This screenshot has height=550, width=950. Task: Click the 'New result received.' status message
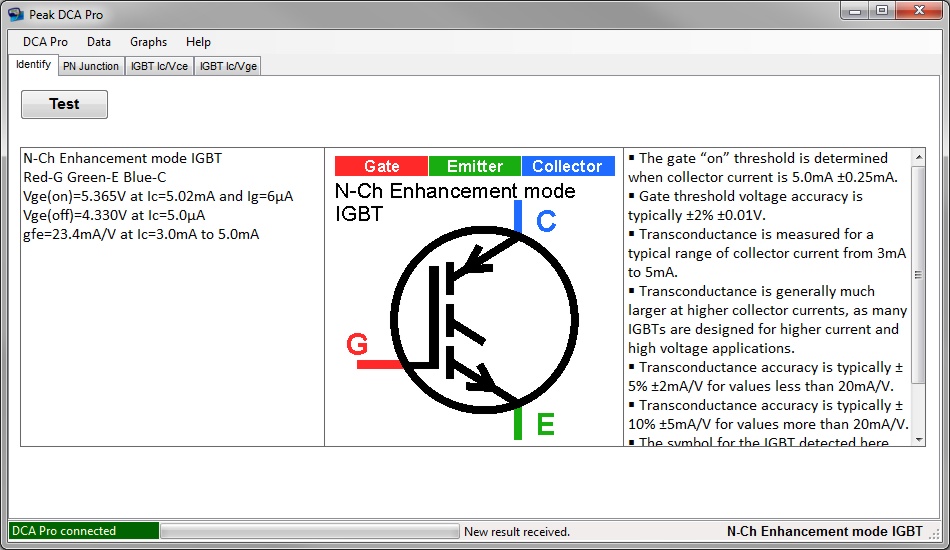click(x=517, y=532)
